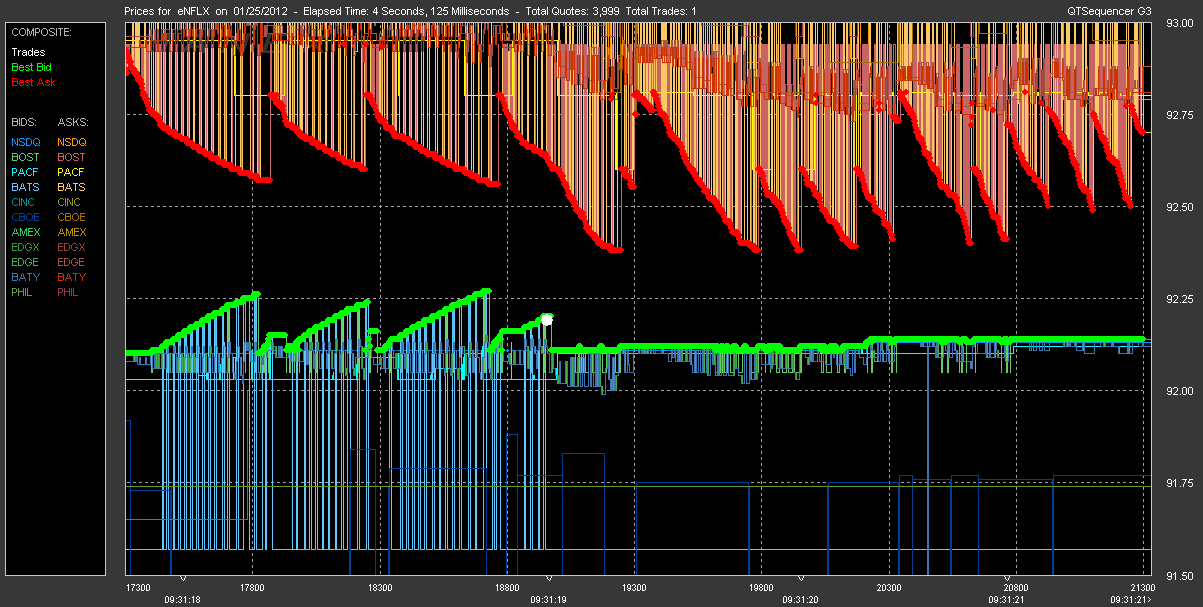
Task: Click PHIL in the BIDS column
Action: click(x=23, y=292)
